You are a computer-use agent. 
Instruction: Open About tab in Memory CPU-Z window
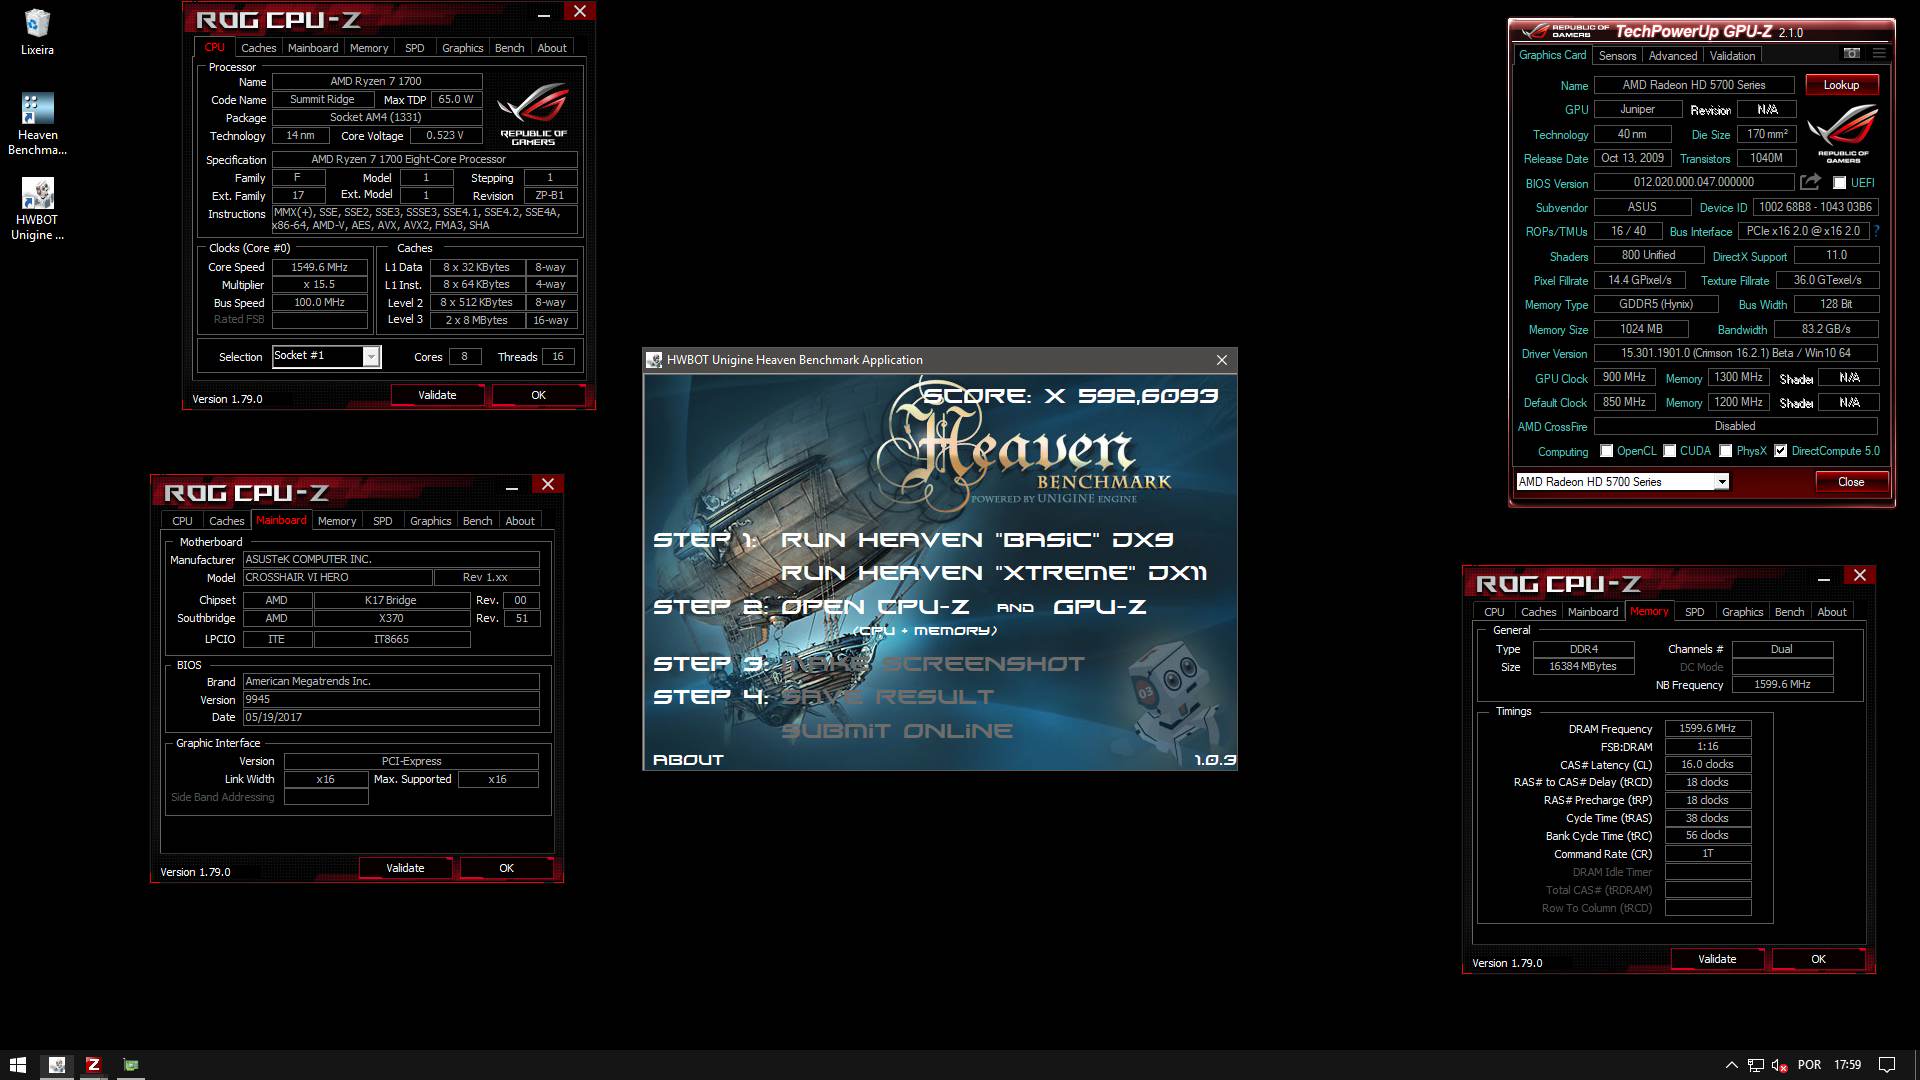pos(1831,612)
